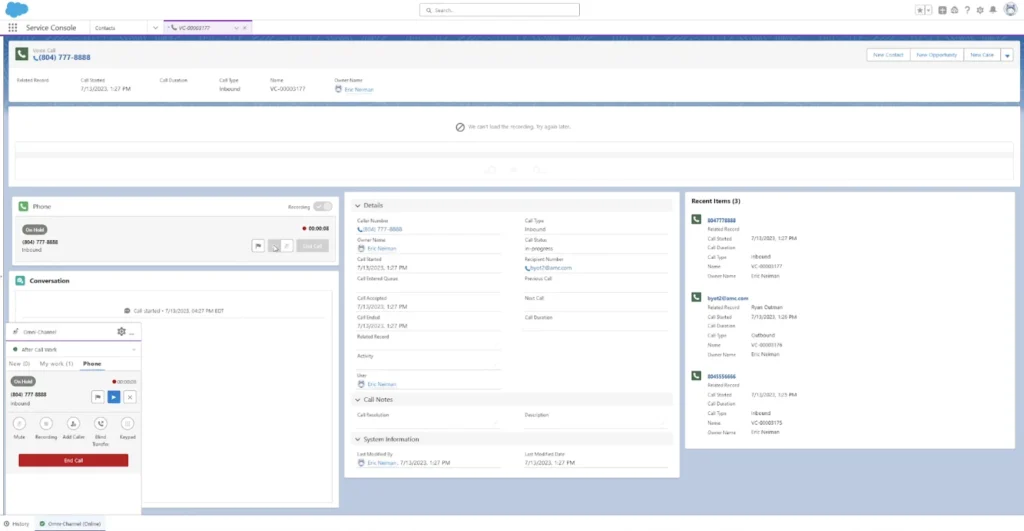Open Omni-Channel settings gear

[x=121, y=331]
